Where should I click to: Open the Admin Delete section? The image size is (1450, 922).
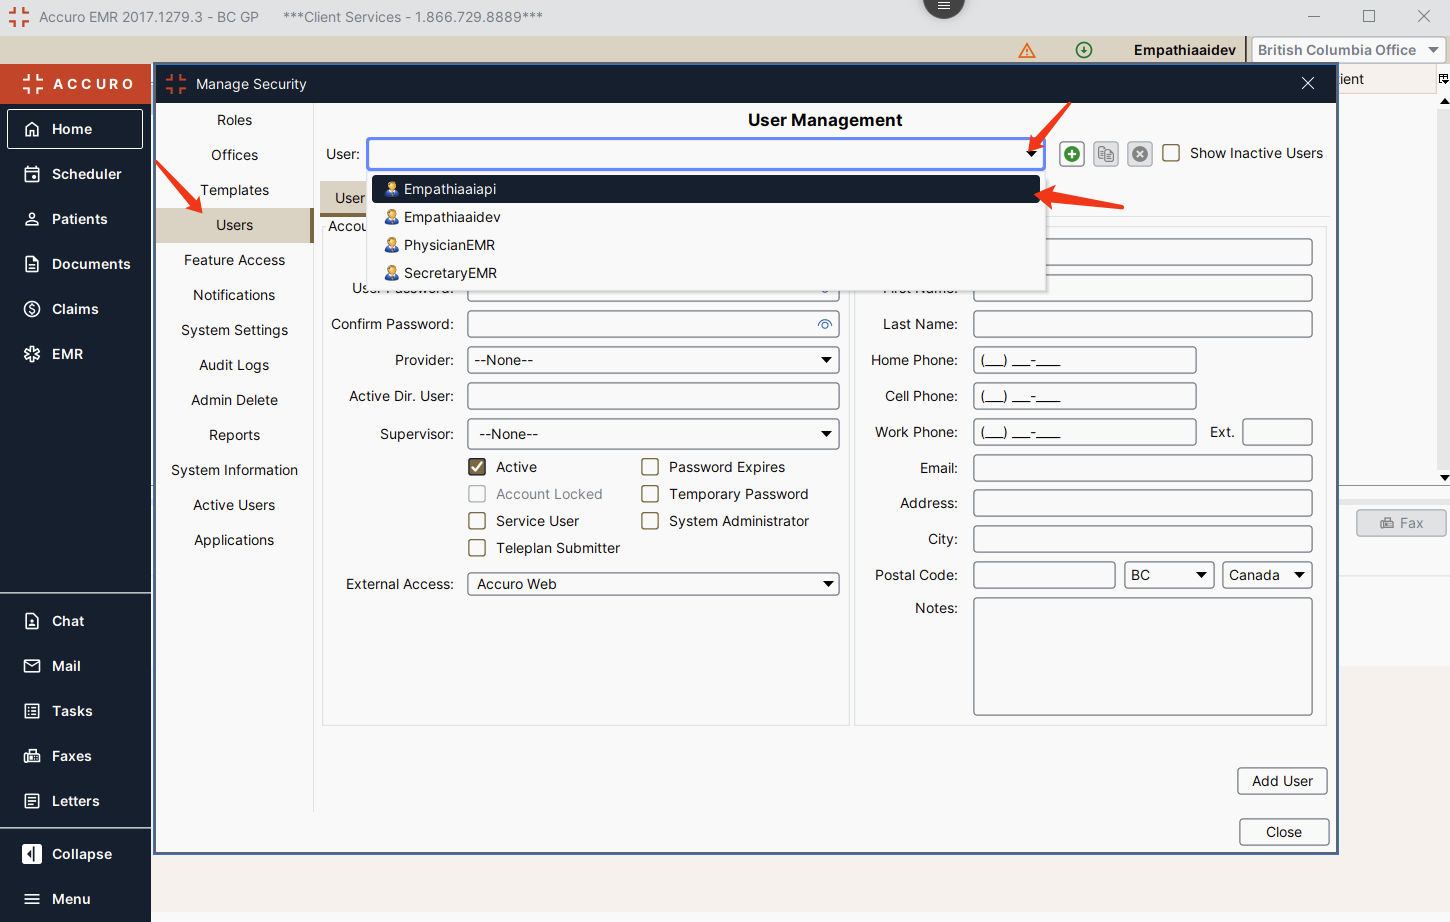click(x=234, y=400)
